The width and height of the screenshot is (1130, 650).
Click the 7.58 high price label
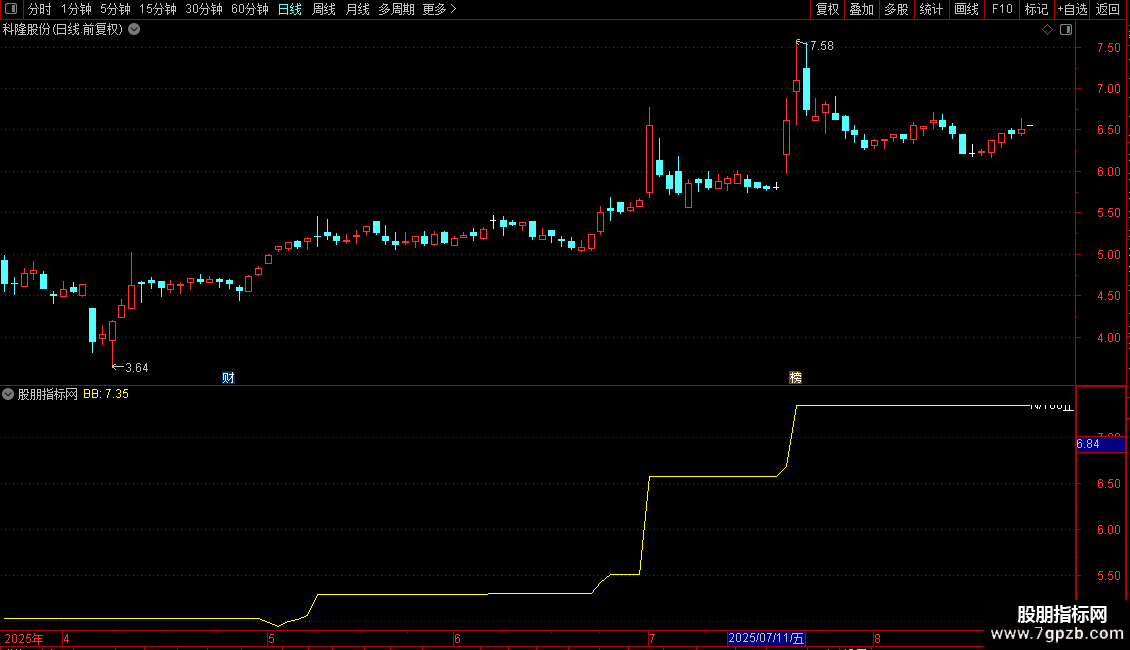[822, 46]
